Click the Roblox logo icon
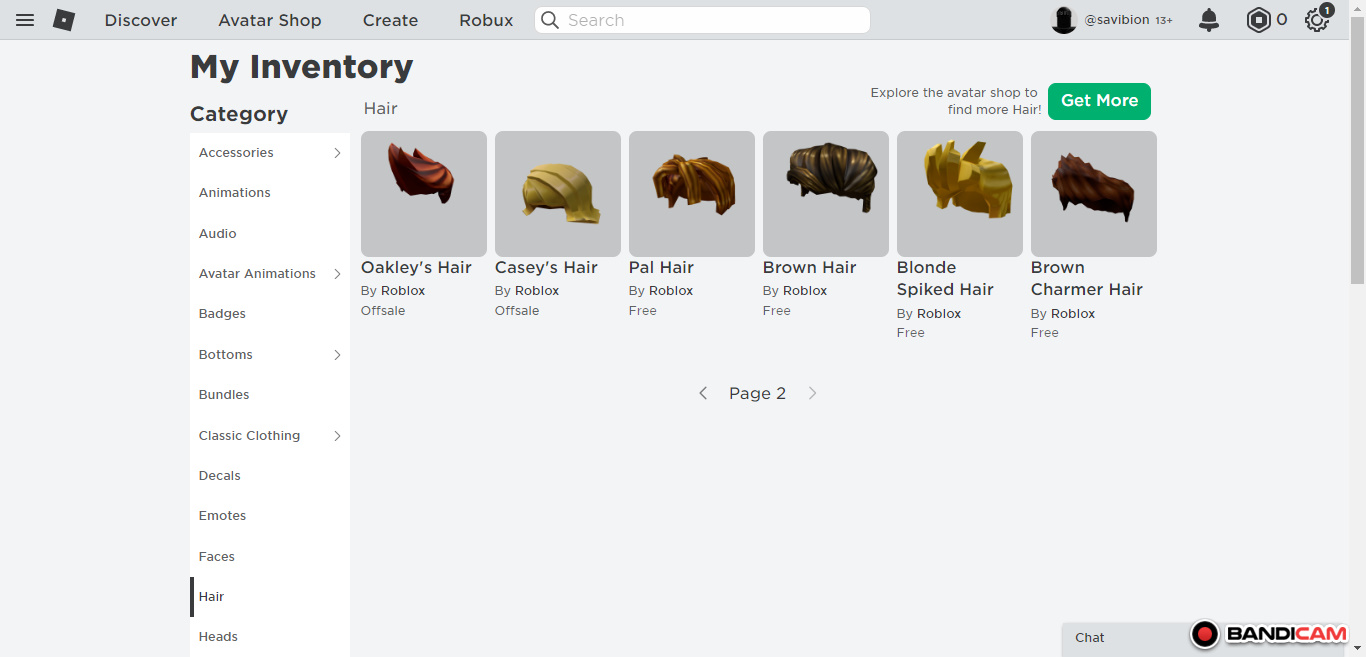Screen dimensions: 1366x657 (x=64, y=20)
